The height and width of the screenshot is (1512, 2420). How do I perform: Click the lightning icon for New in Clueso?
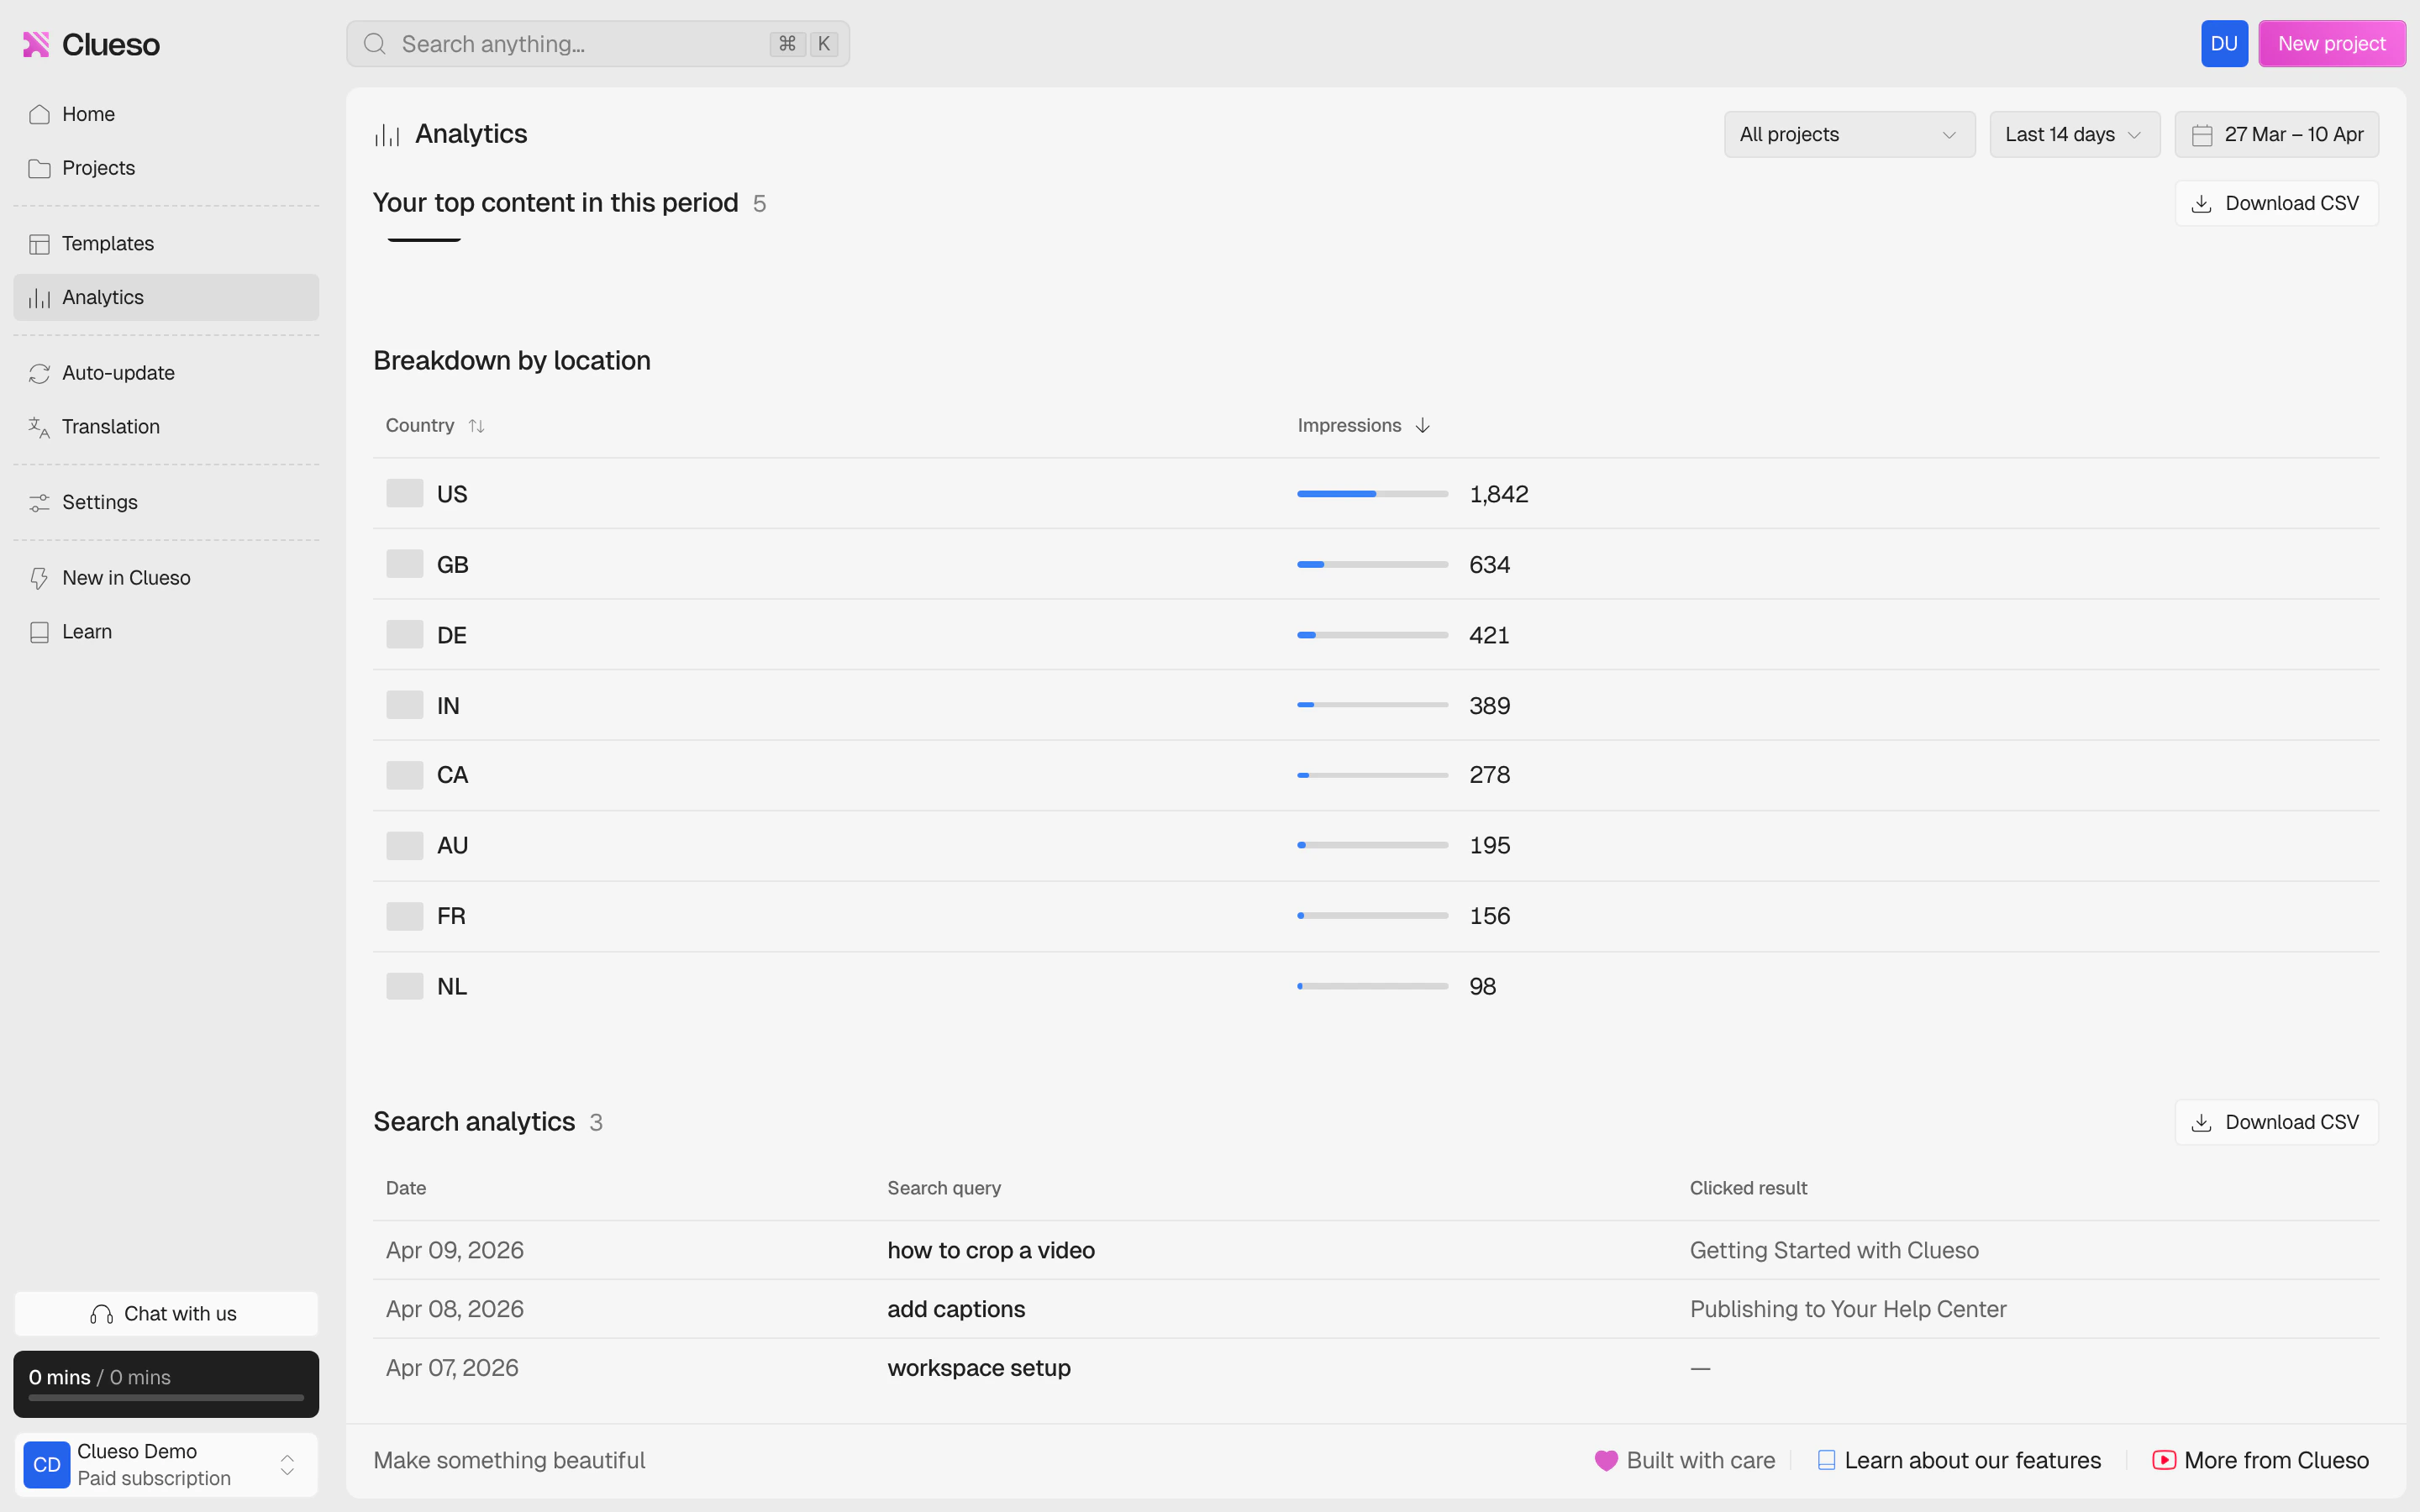(x=39, y=578)
